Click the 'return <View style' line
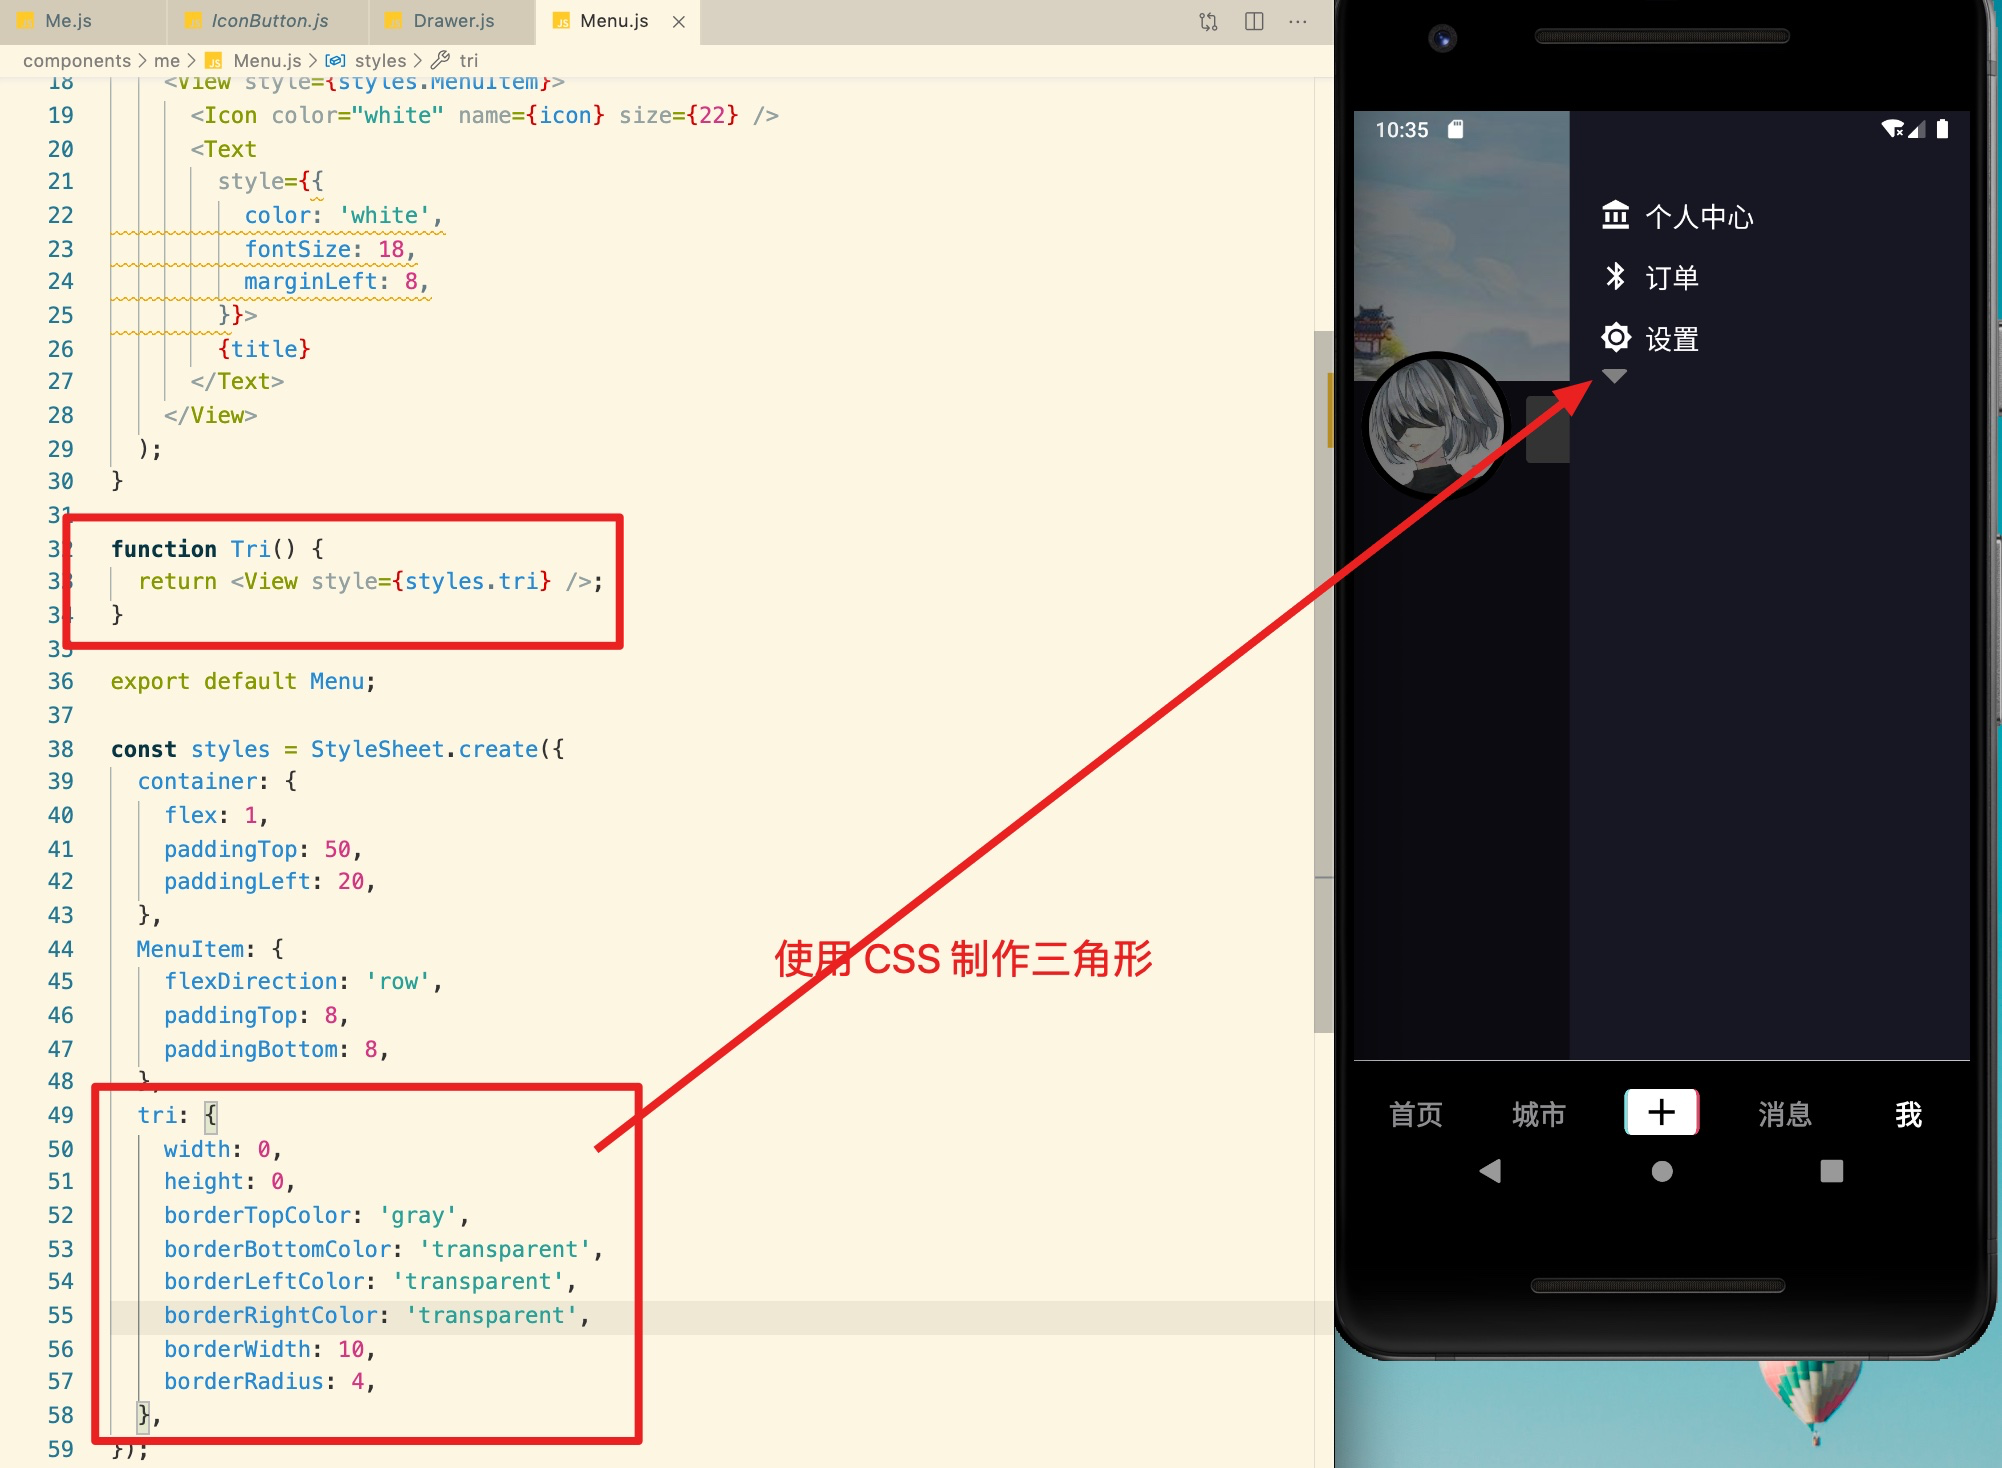The image size is (2002, 1468). [x=371, y=582]
